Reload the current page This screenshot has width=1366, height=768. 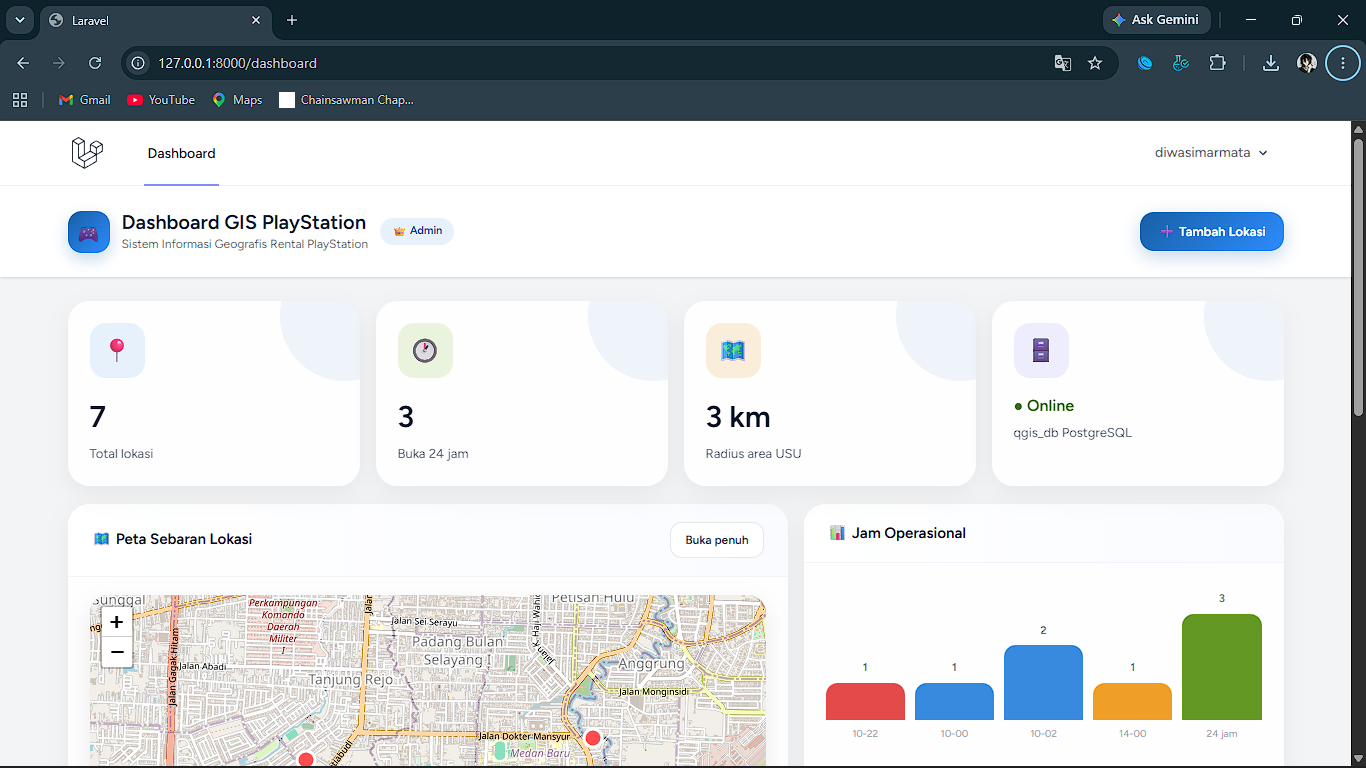coord(95,63)
